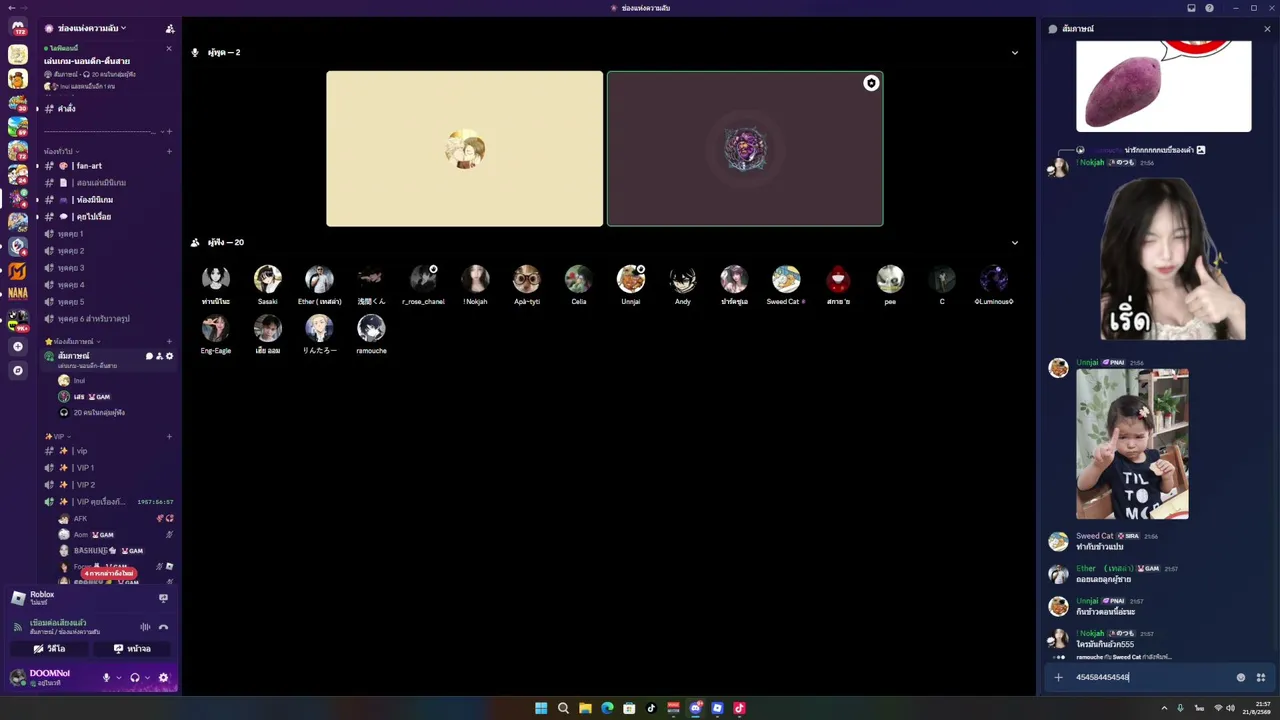Viewport: 1280px width, 720px height.
Task: Open the headphone output options arrow
Action: (147, 677)
